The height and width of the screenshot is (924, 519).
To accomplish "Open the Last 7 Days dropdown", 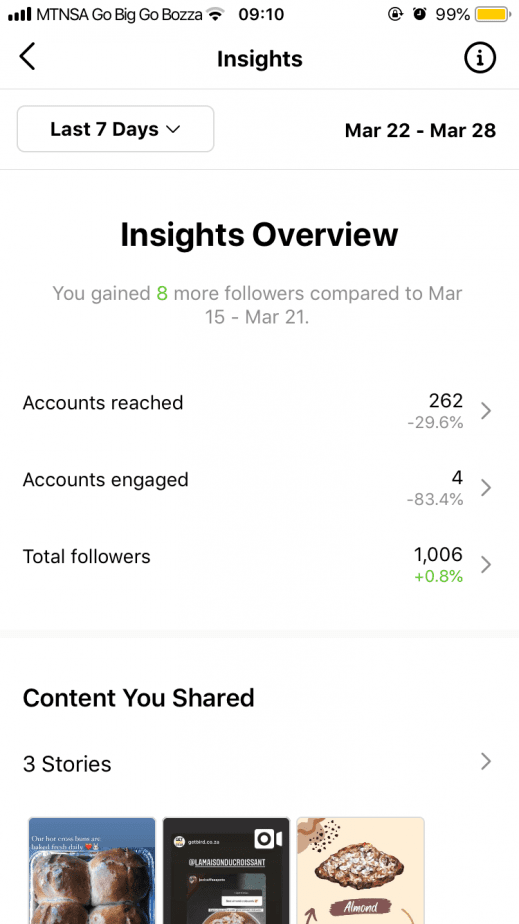I will click(x=115, y=129).
